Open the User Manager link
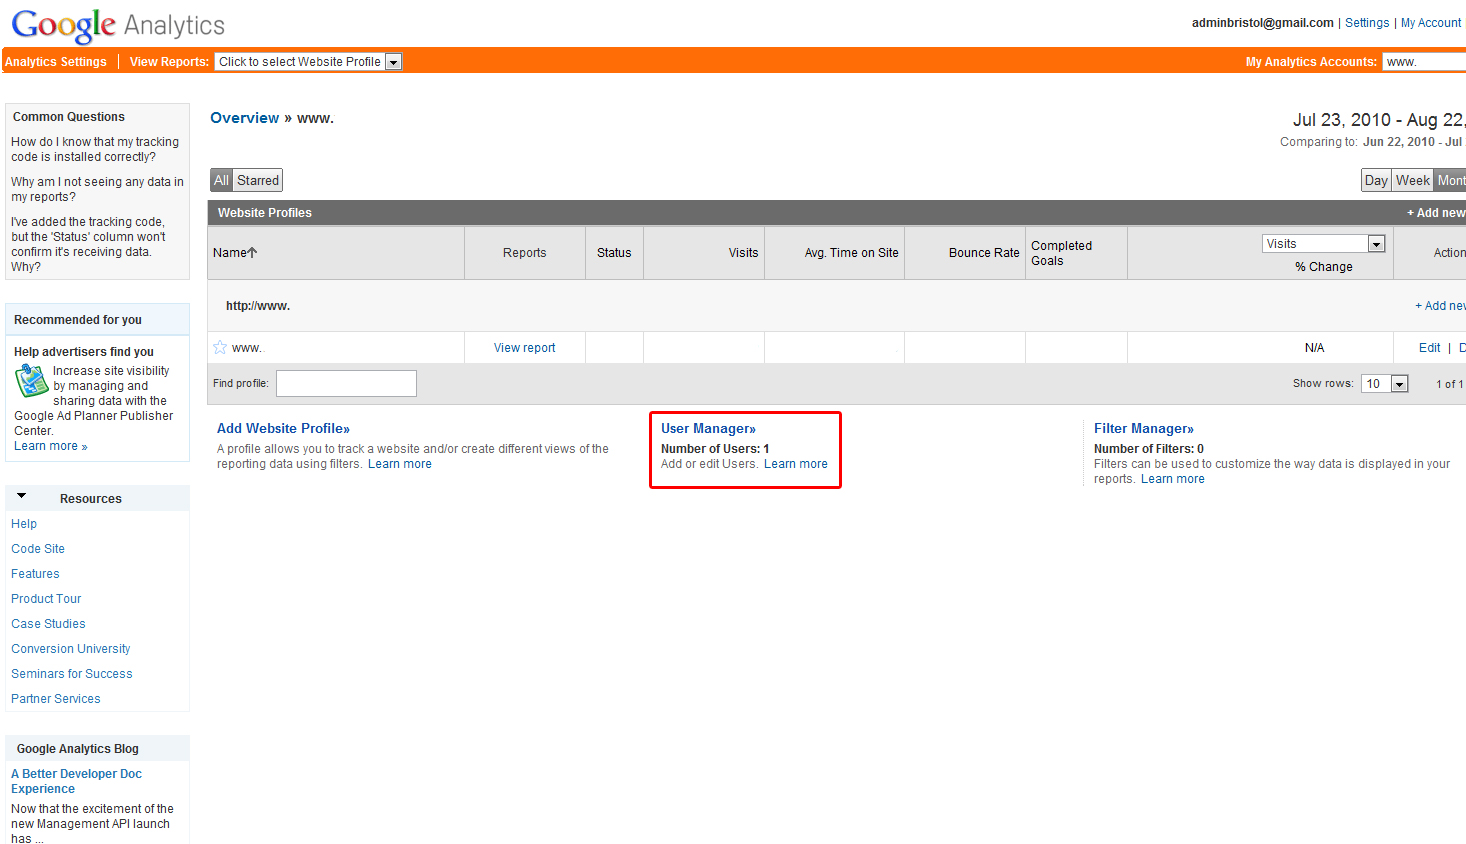 [708, 429]
